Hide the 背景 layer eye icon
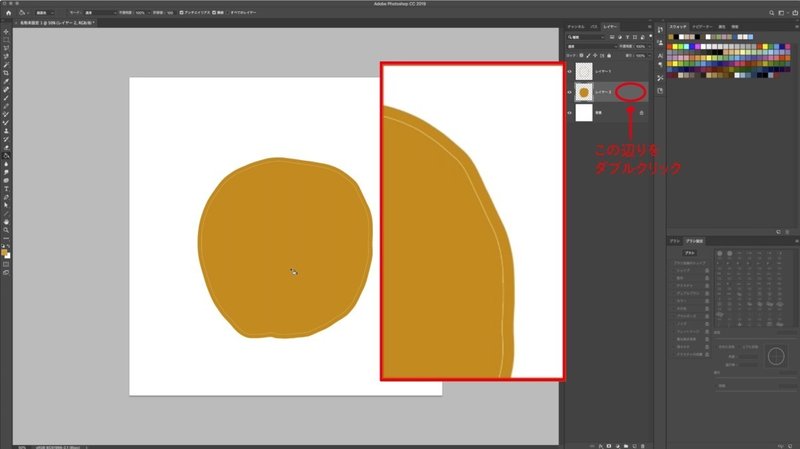This screenshot has height=449, width=800. click(x=569, y=113)
